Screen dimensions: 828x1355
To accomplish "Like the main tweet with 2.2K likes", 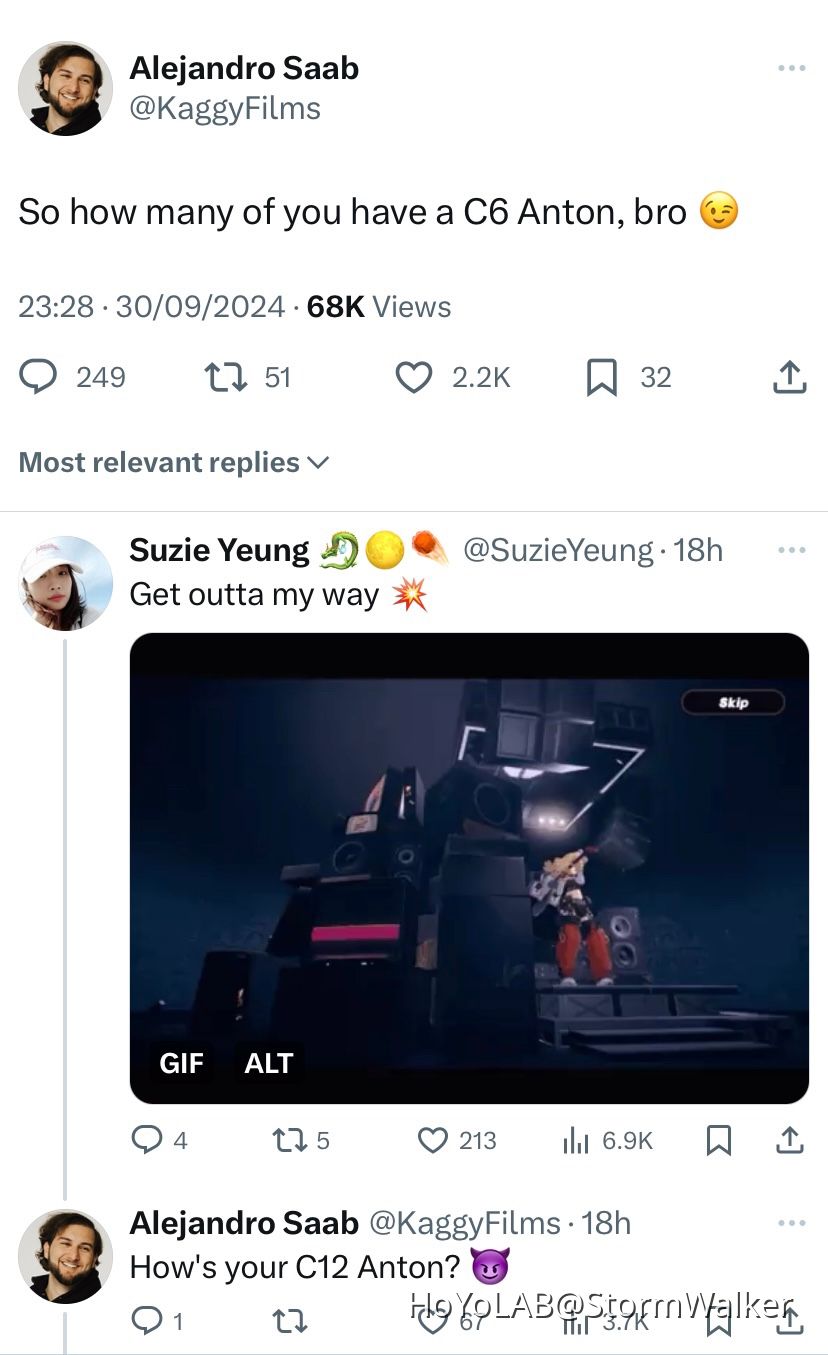I will (413, 377).
